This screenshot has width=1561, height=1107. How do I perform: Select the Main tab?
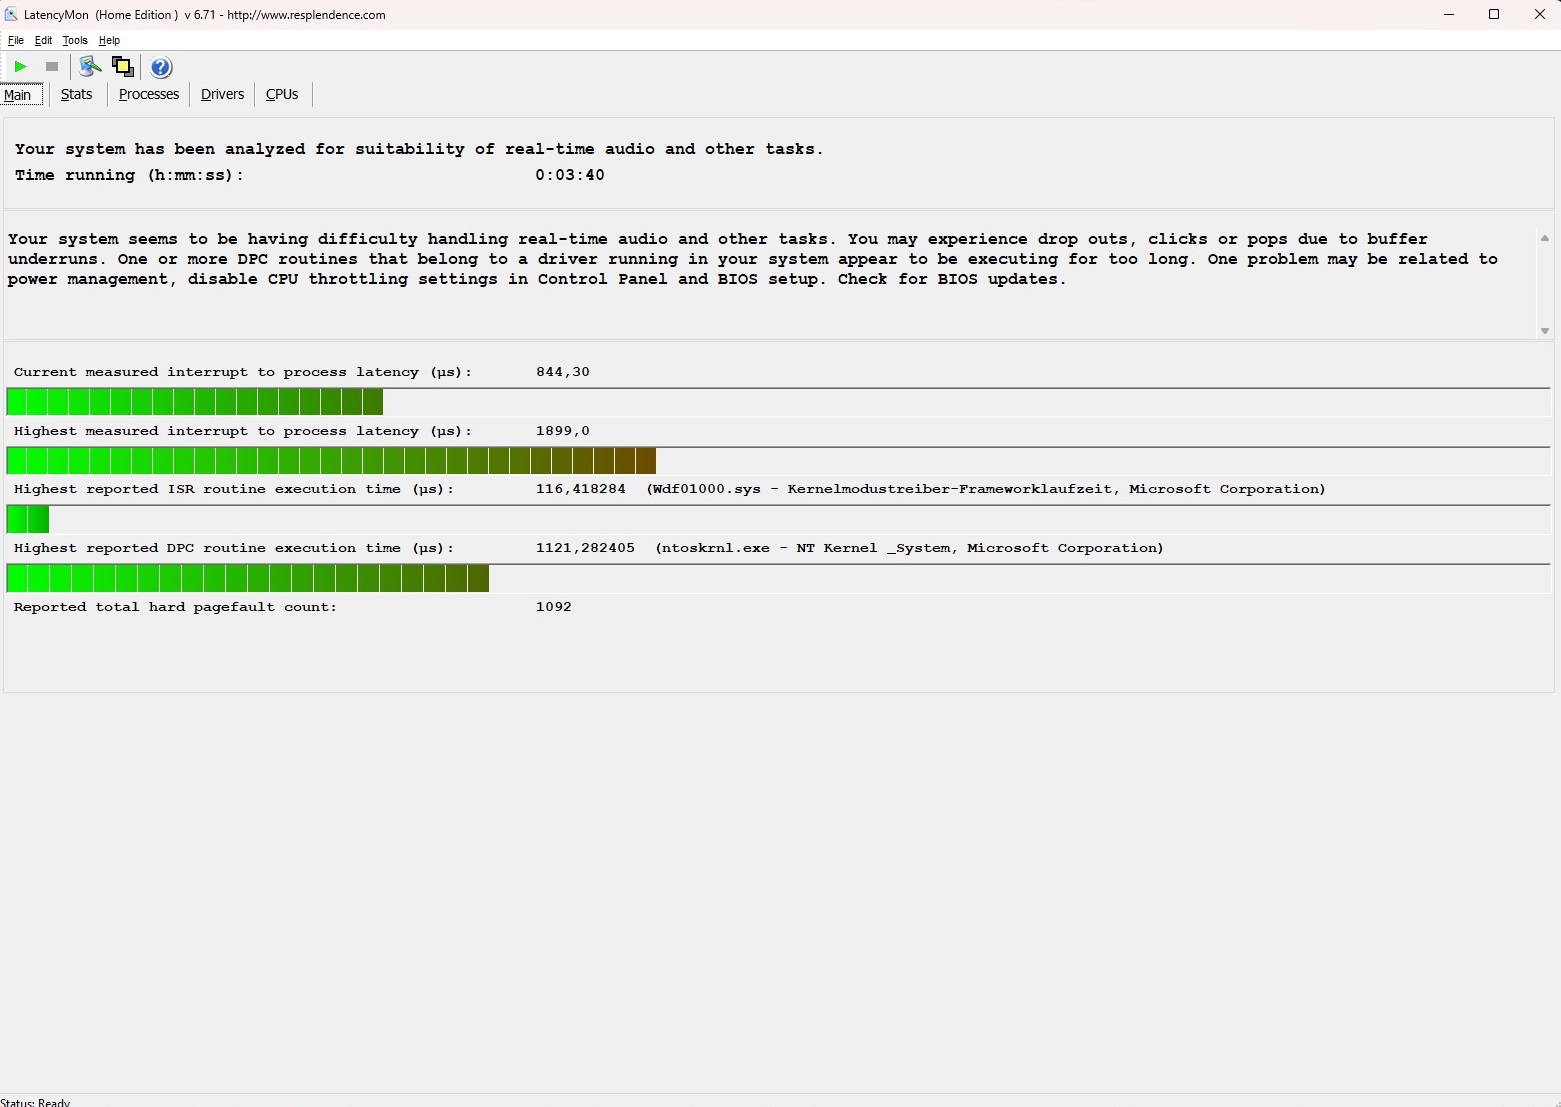point(18,95)
